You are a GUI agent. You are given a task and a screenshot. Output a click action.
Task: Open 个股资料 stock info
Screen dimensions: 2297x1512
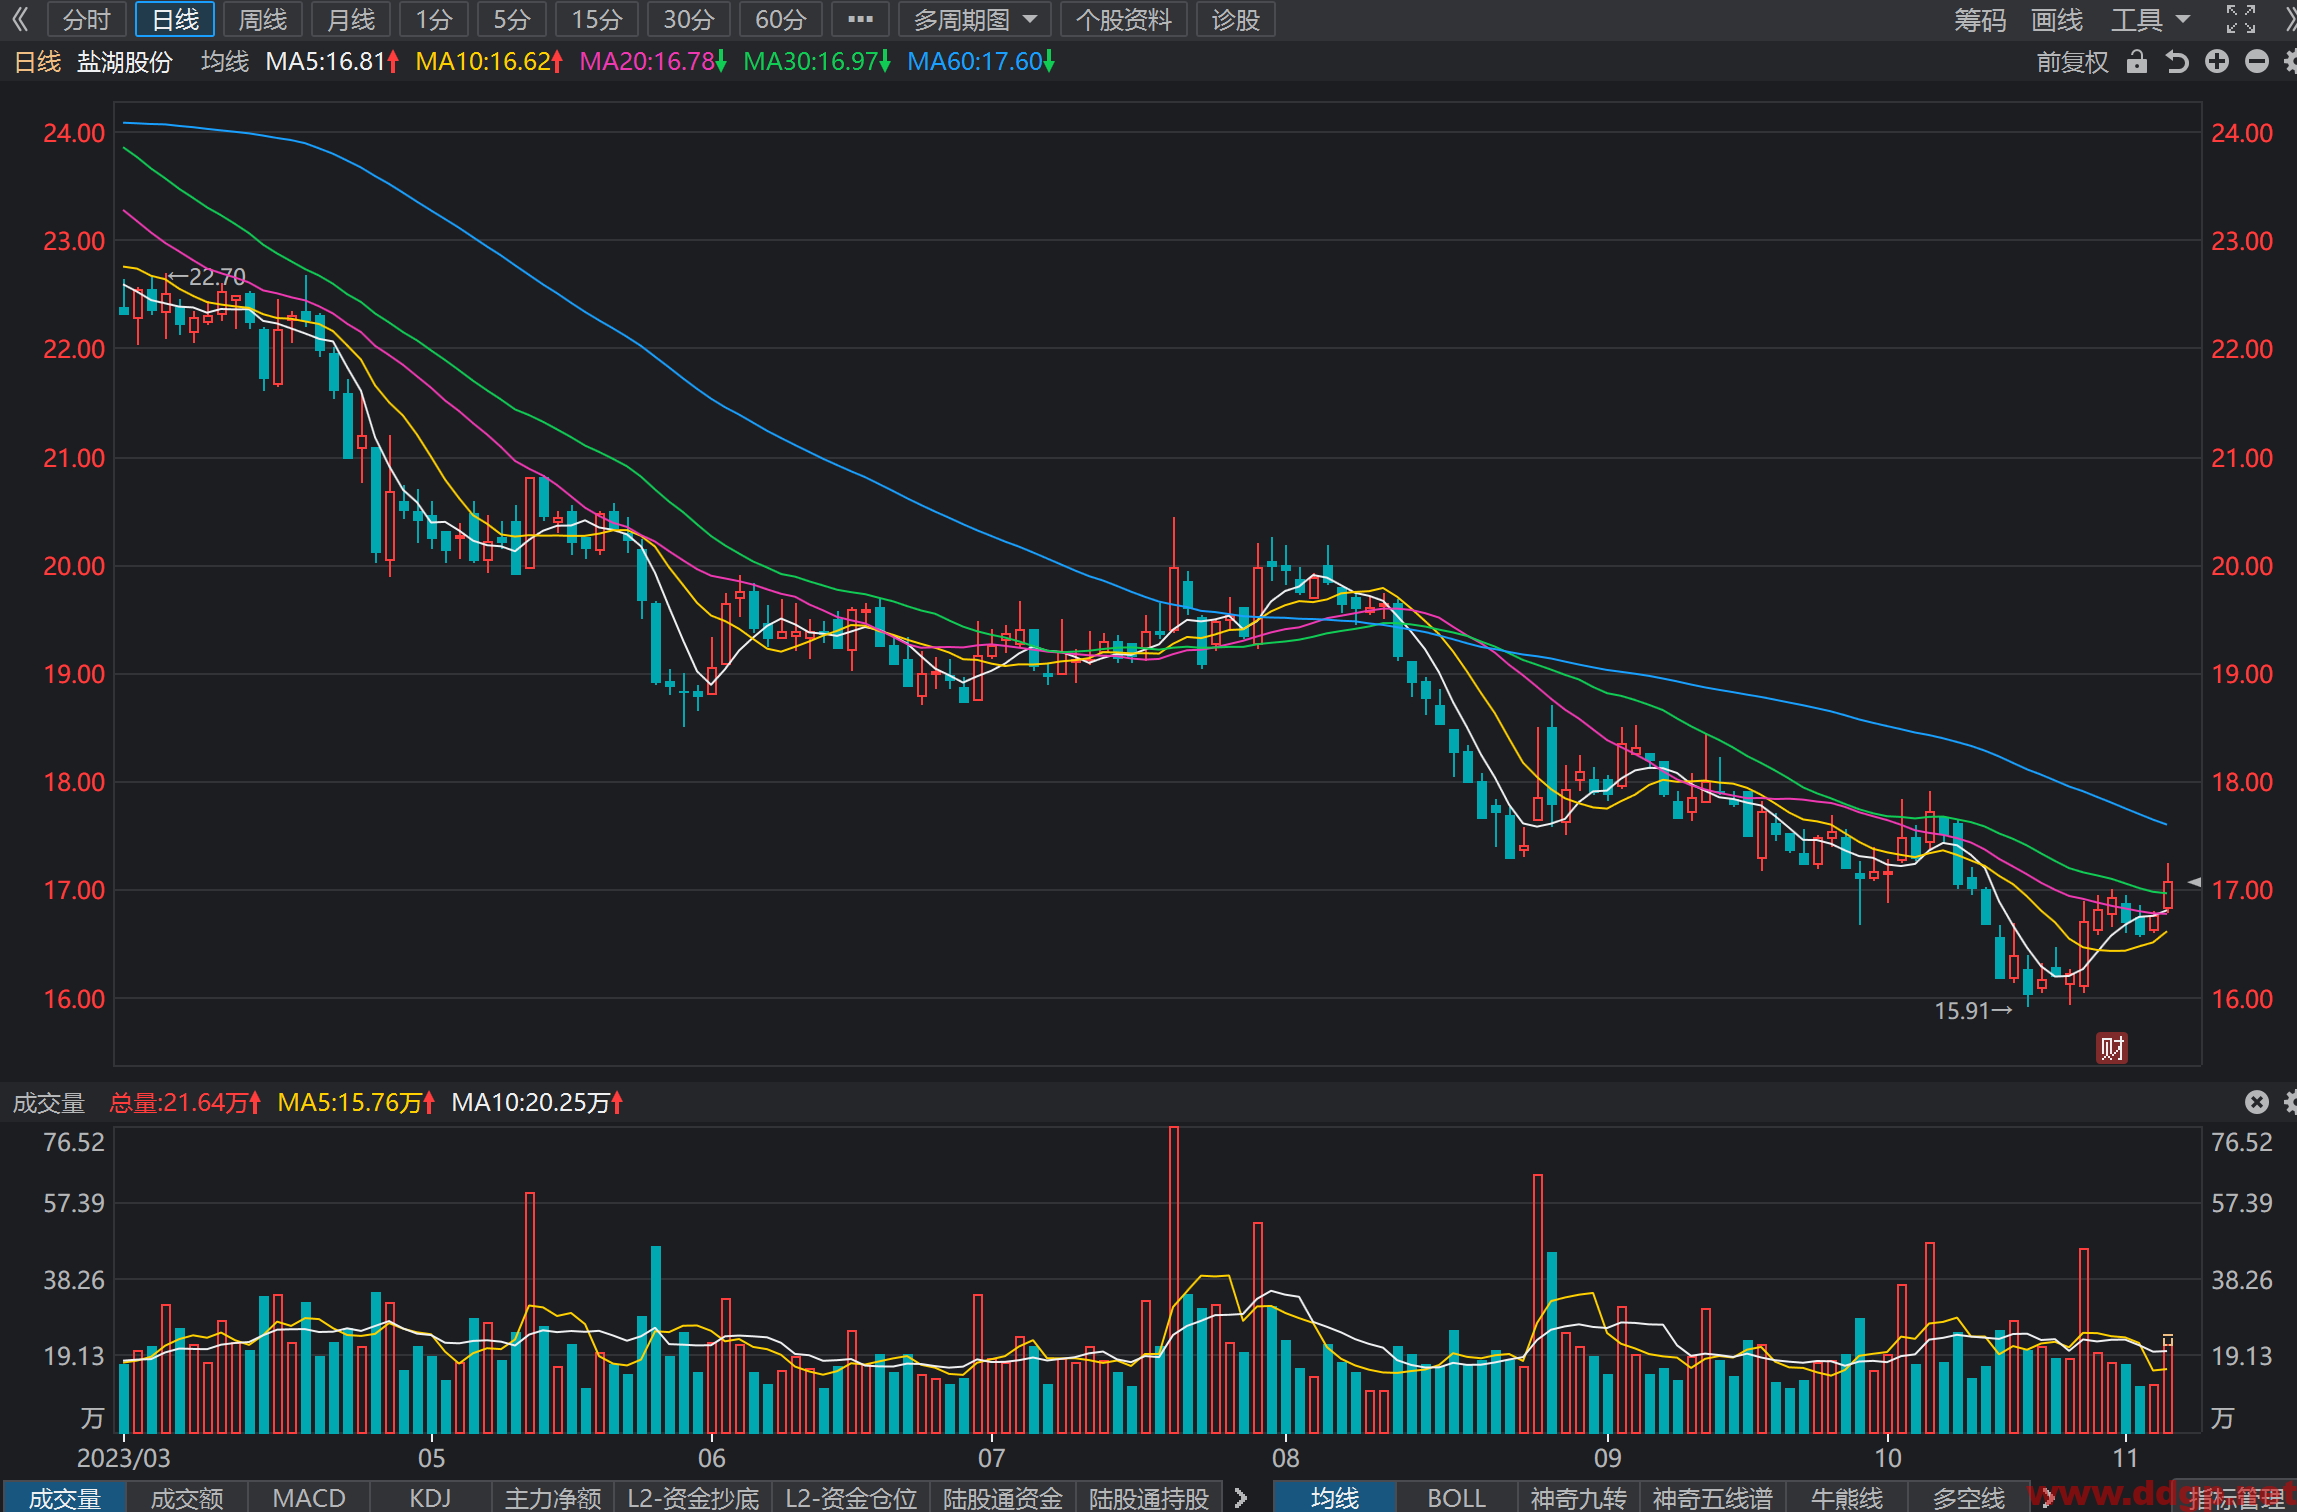(1124, 19)
